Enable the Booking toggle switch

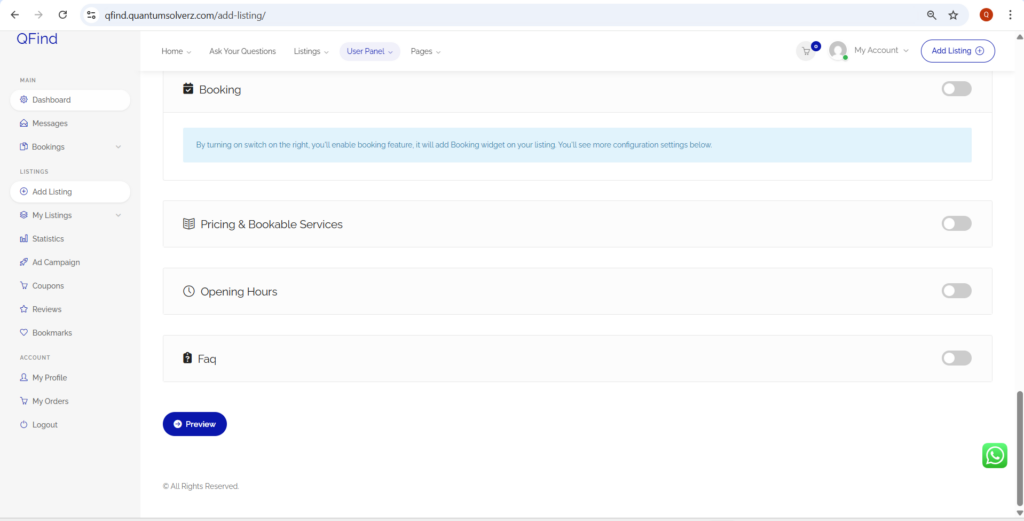[956, 89]
